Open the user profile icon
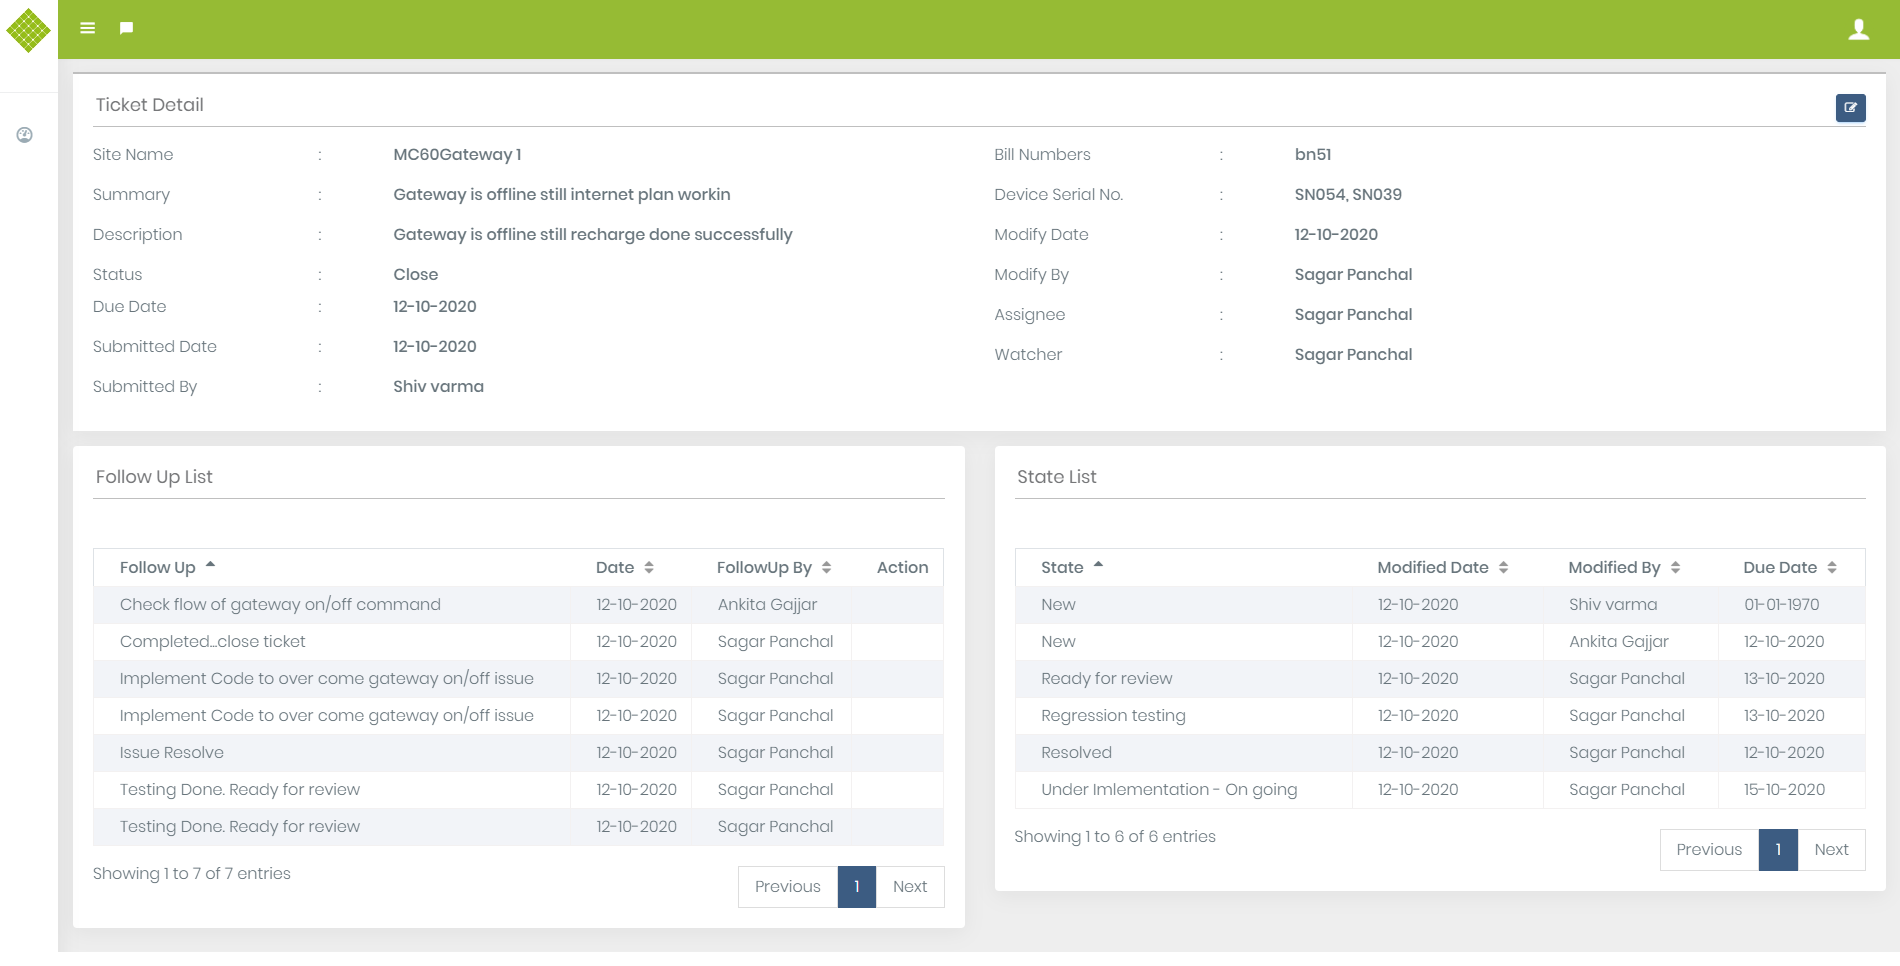The height and width of the screenshot is (966, 1900). pyautogui.click(x=1858, y=29)
